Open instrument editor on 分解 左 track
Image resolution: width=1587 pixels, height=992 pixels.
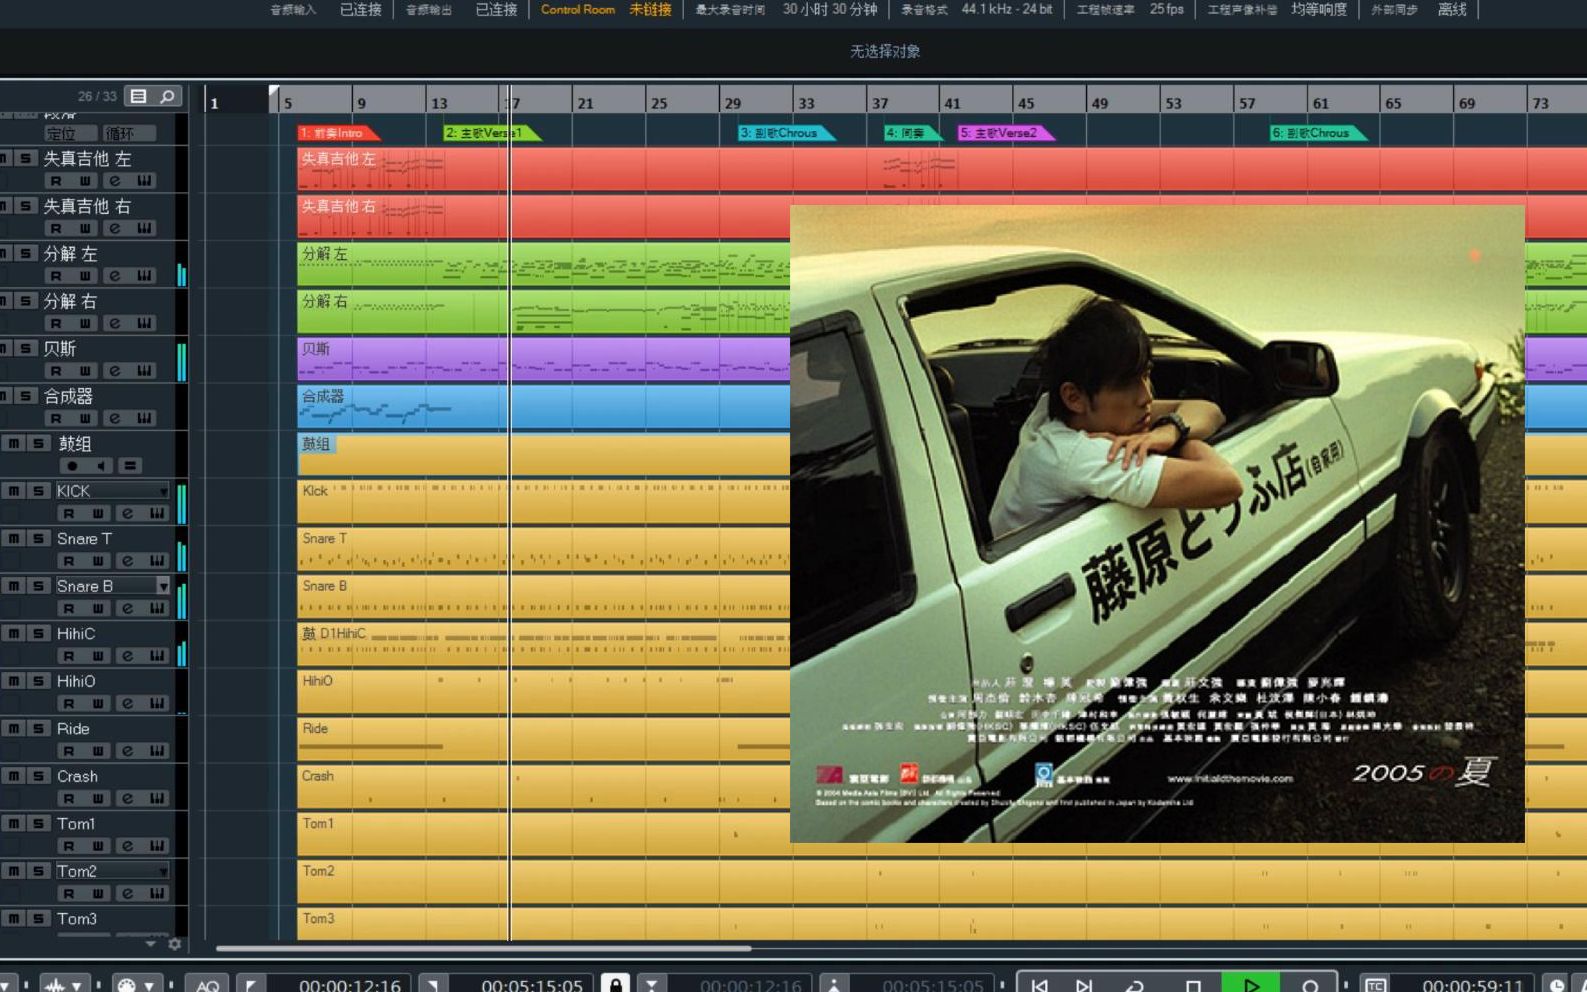click(145, 276)
